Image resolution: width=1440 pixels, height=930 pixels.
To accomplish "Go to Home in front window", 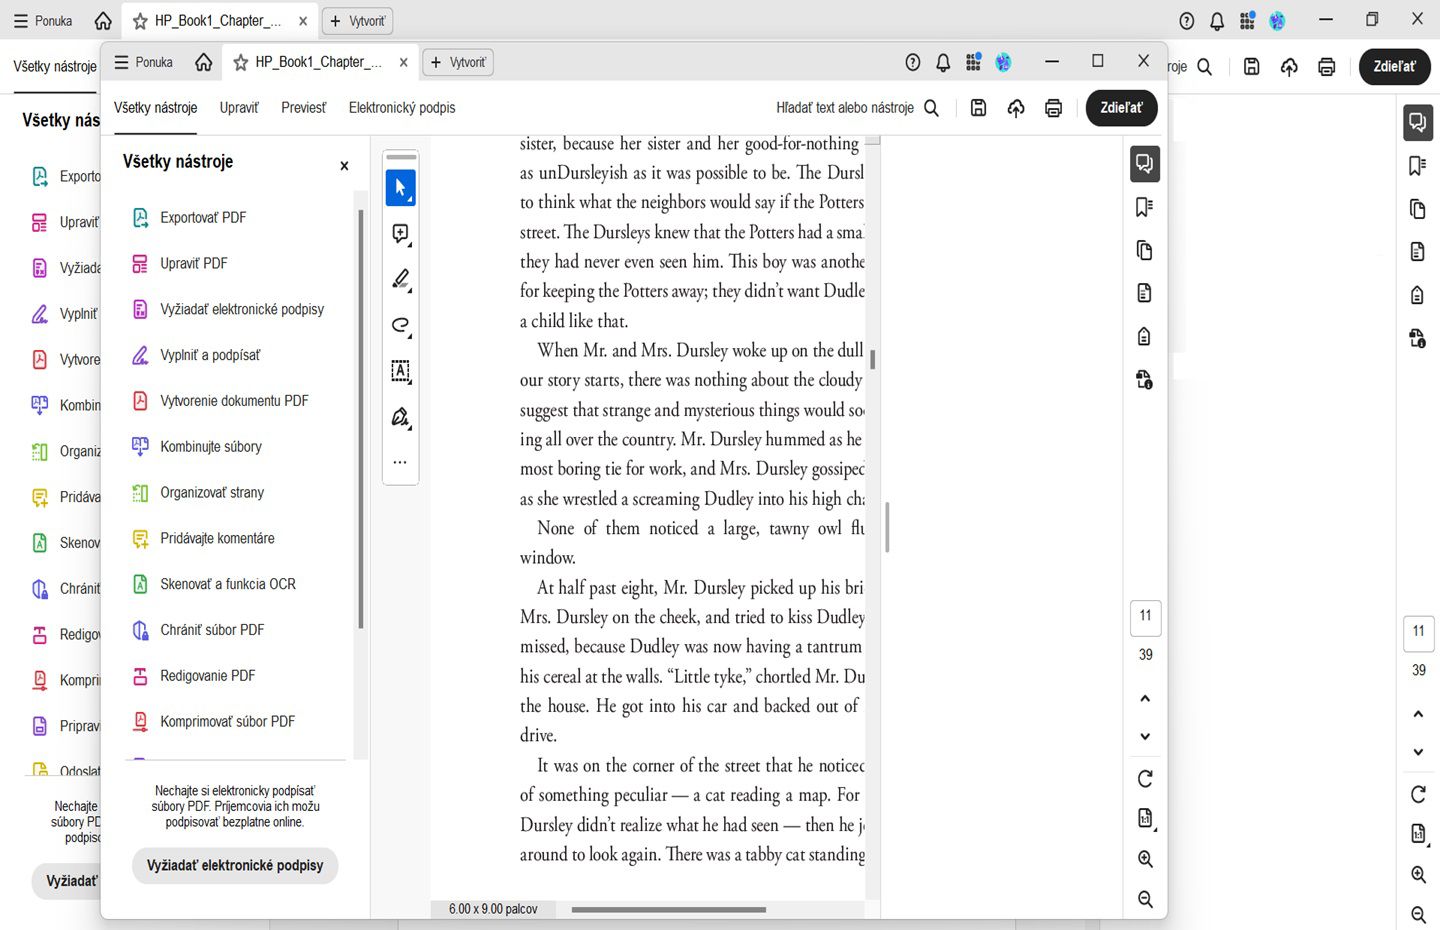I will pos(204,62).
